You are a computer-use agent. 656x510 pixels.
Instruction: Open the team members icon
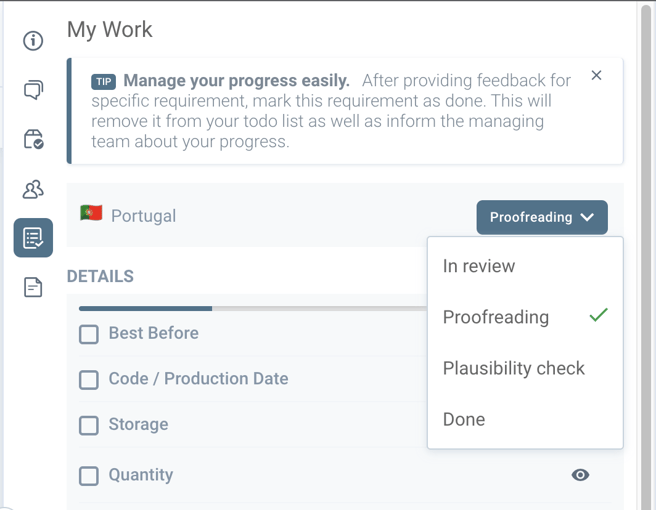click(33, 188)
